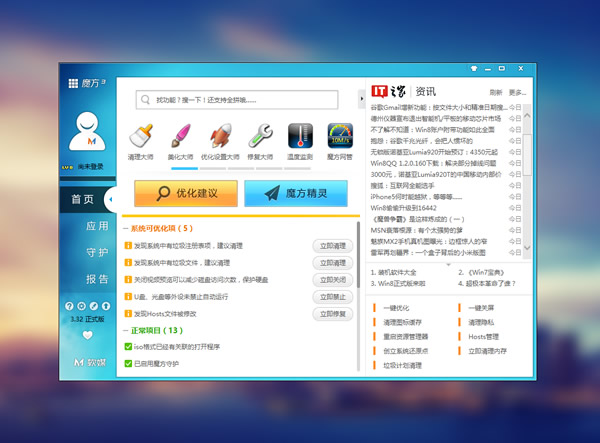The width and height of the screenshot is (600, 443).
Task: Open 温度监测 thermometer icon
Action: coord(300,136)
